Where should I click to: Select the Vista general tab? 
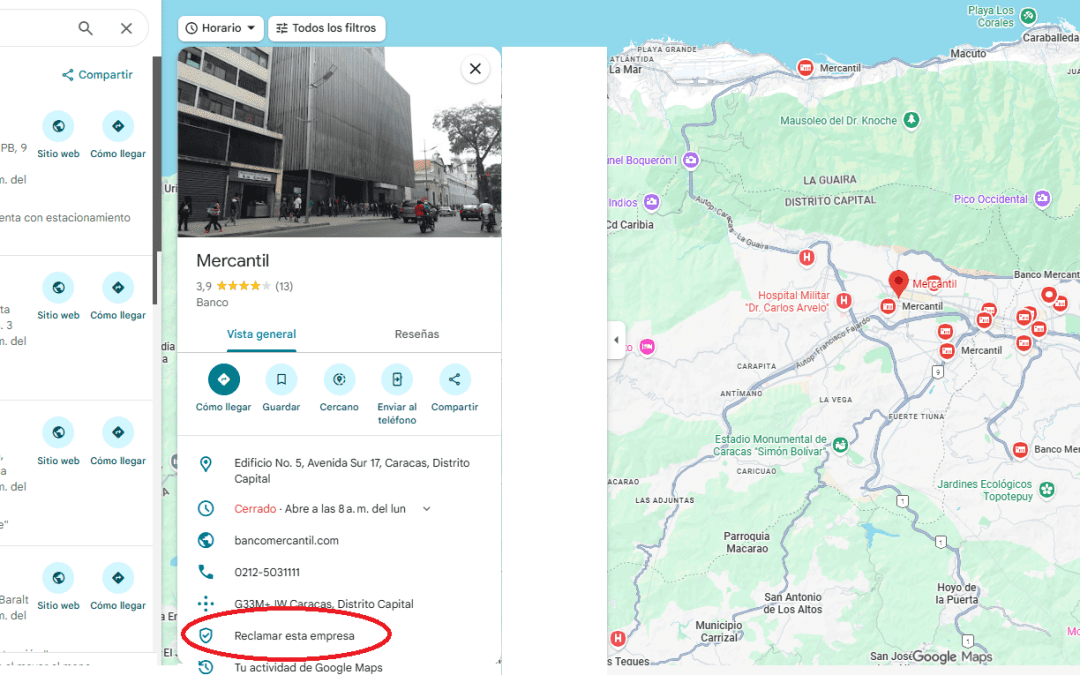[x=261, y=334]
